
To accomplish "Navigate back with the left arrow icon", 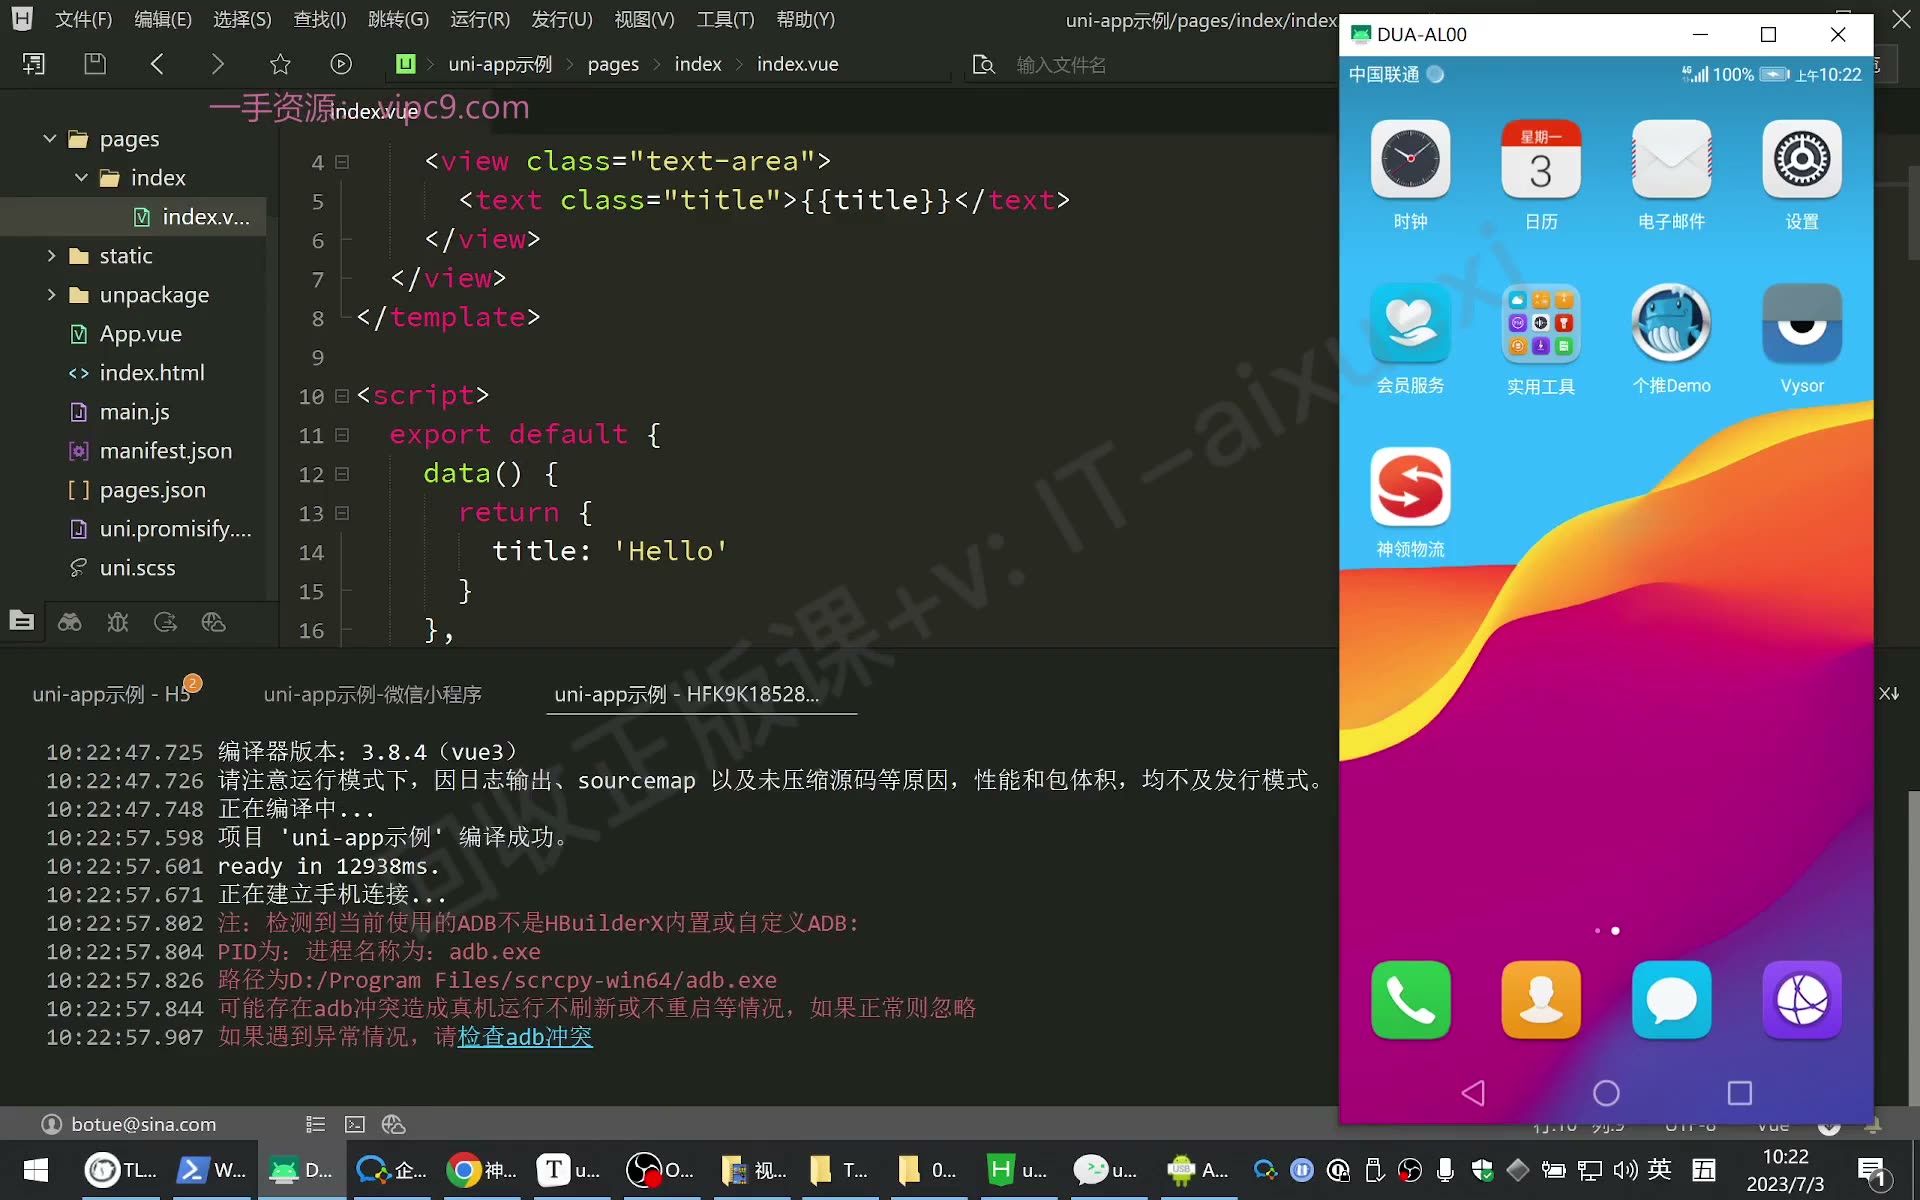I will click(157, 64).
